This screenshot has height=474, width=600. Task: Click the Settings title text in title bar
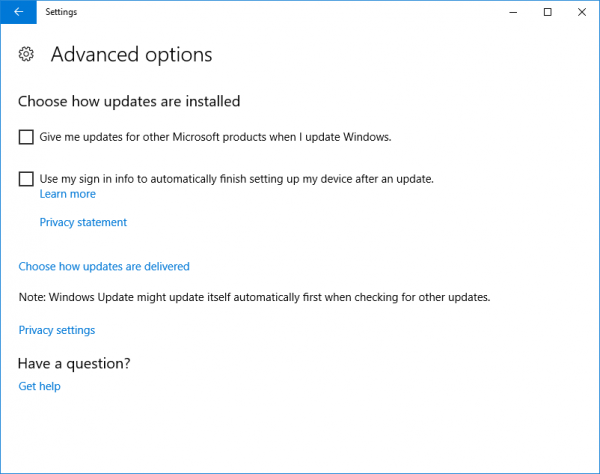point(61,12)
